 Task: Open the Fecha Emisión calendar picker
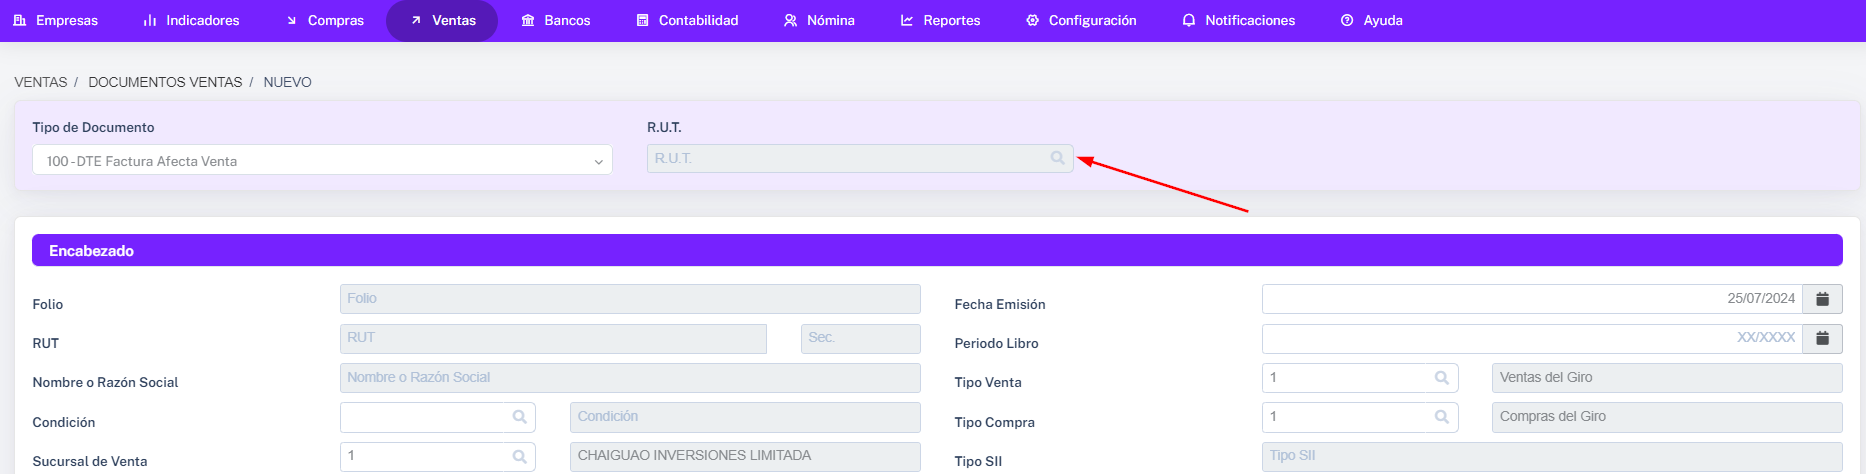(1823, 299)
